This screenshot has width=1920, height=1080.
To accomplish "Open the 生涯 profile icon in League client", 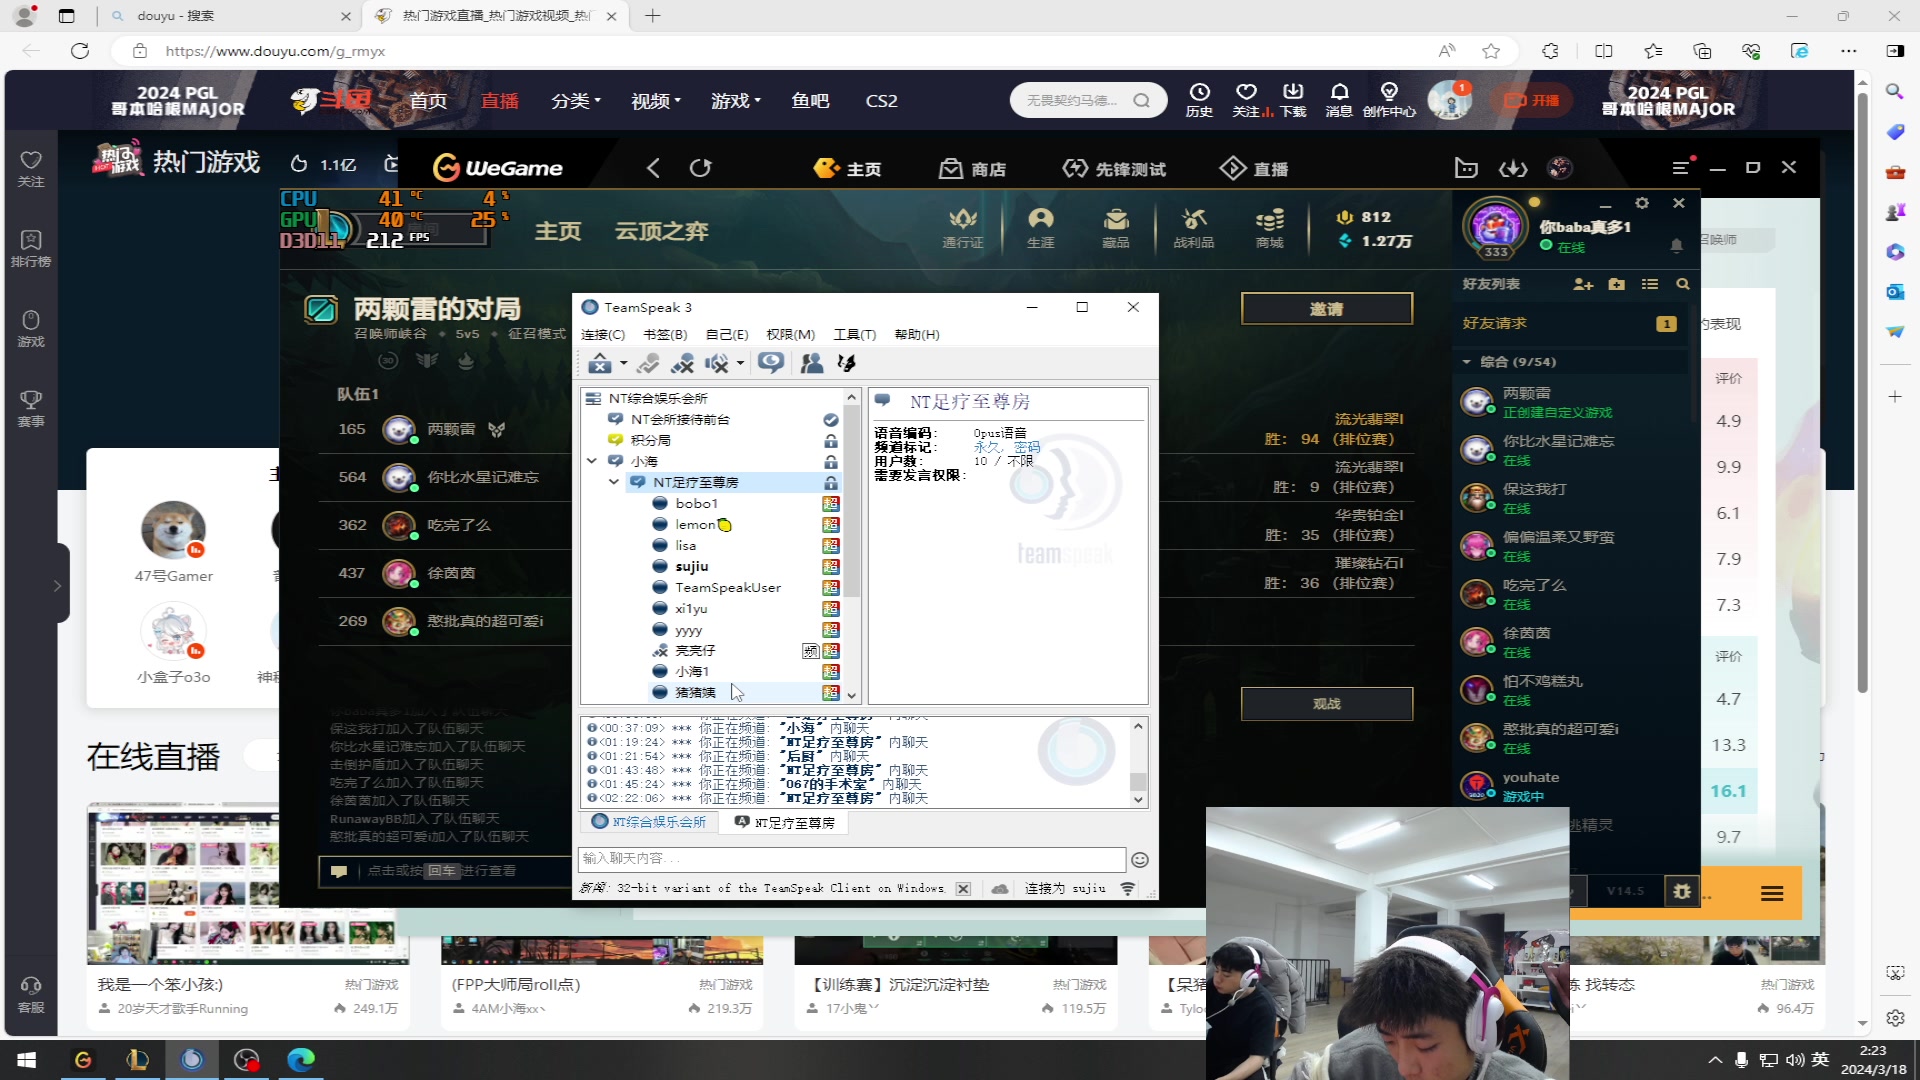I will pos(1041,228).
